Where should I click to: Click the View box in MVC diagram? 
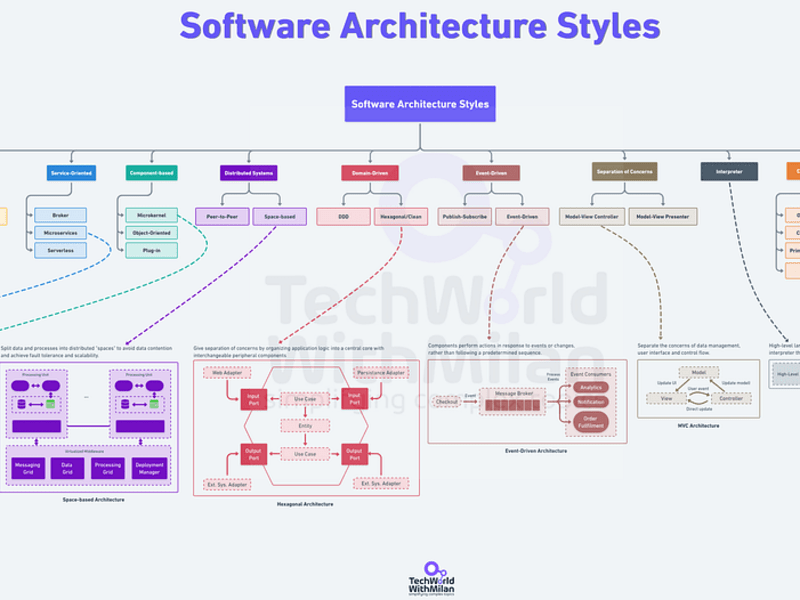(667, 398)
